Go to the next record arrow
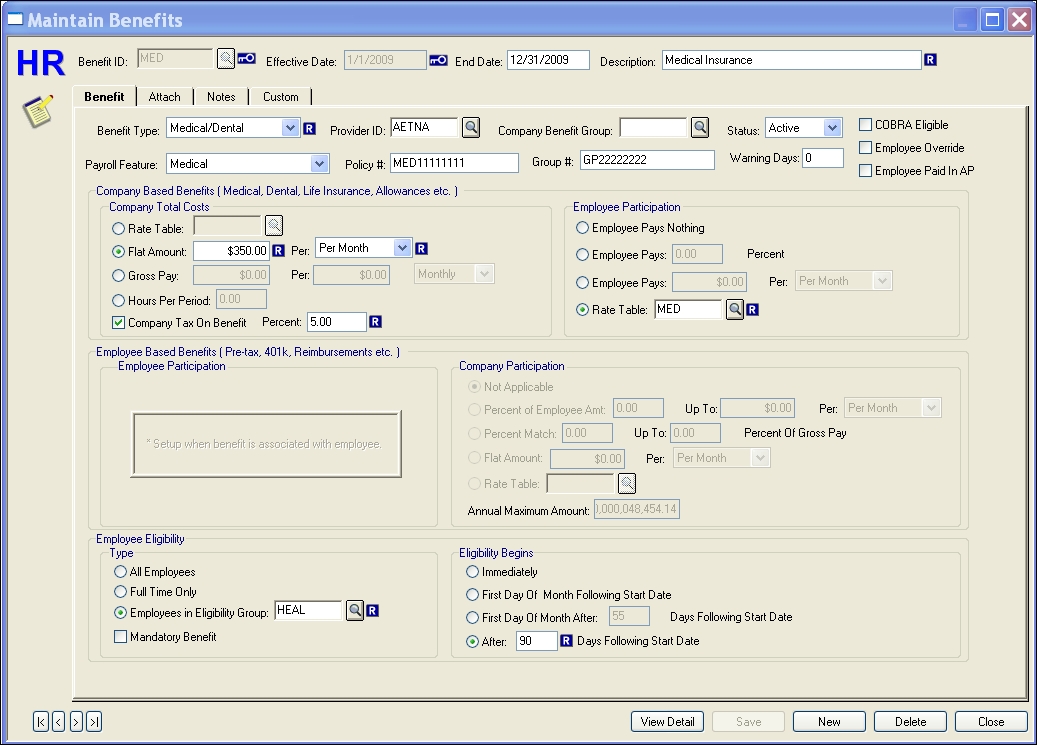Viewport: 1037px width, 745px height. [76, 722]
